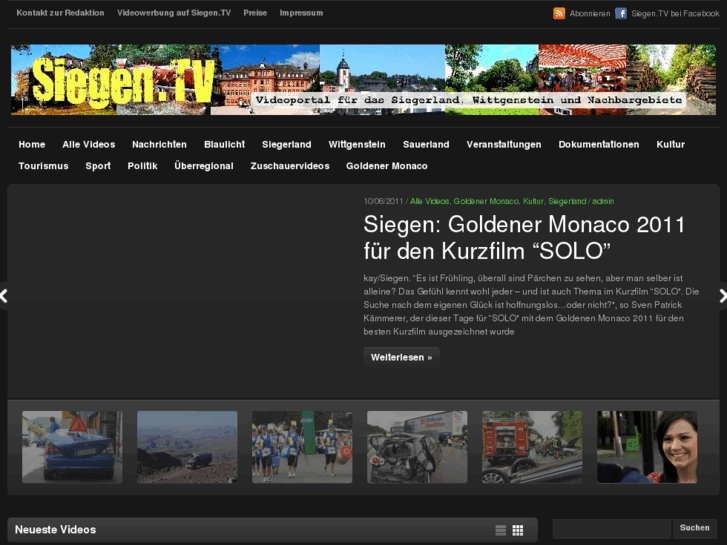This screenshot has width=727, height=545.
Task: Open Goldener Monaco in the main navigation
Action: point(387,166)
